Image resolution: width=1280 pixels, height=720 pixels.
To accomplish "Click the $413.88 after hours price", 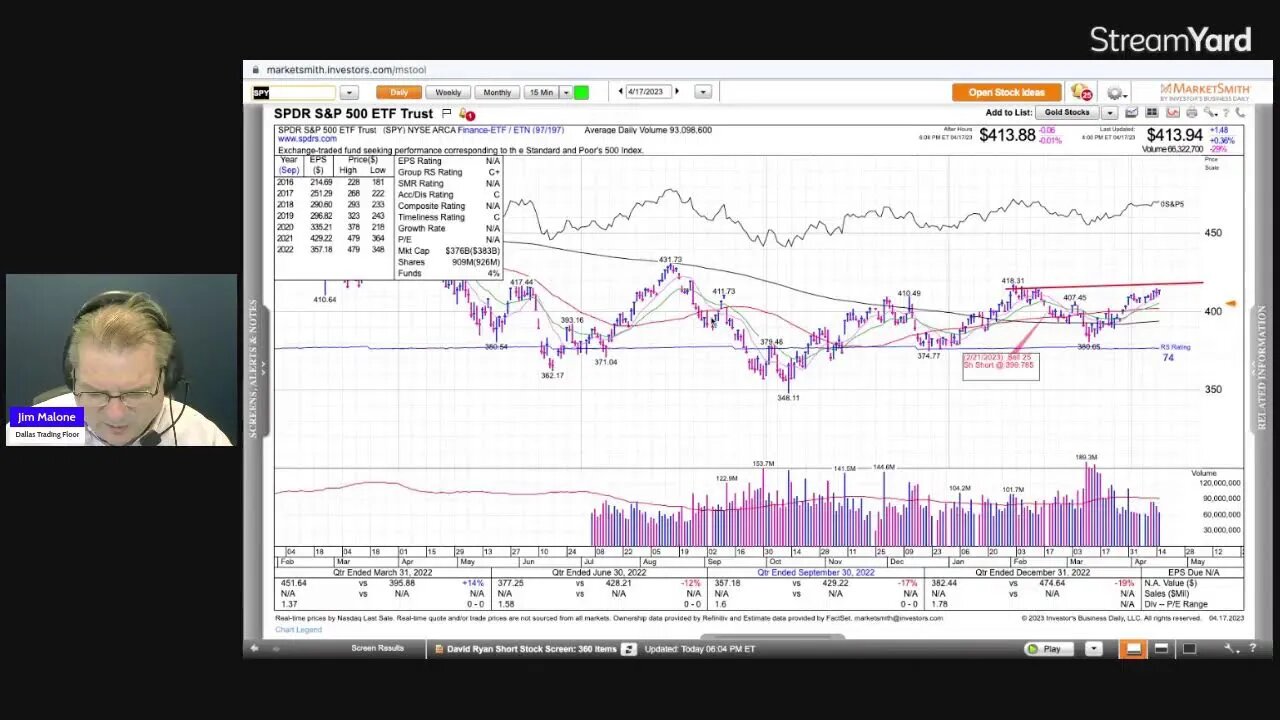I will pyautogui.click(x=1007, y=135).
